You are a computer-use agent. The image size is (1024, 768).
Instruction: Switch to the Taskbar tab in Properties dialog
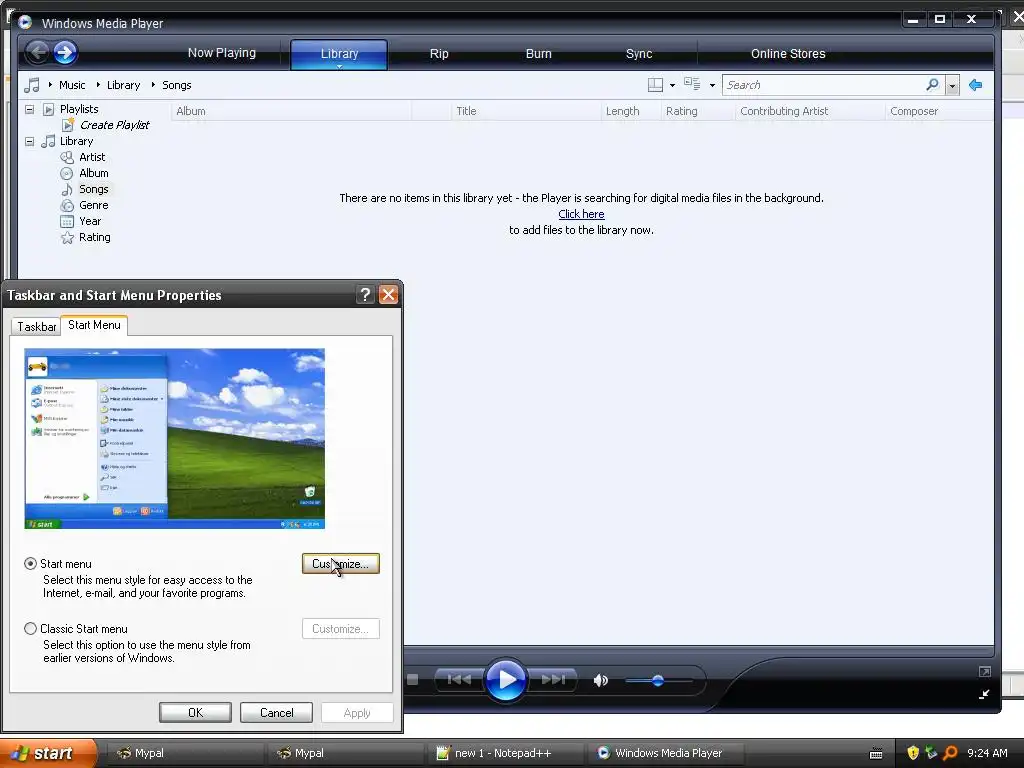coord(37,327)
